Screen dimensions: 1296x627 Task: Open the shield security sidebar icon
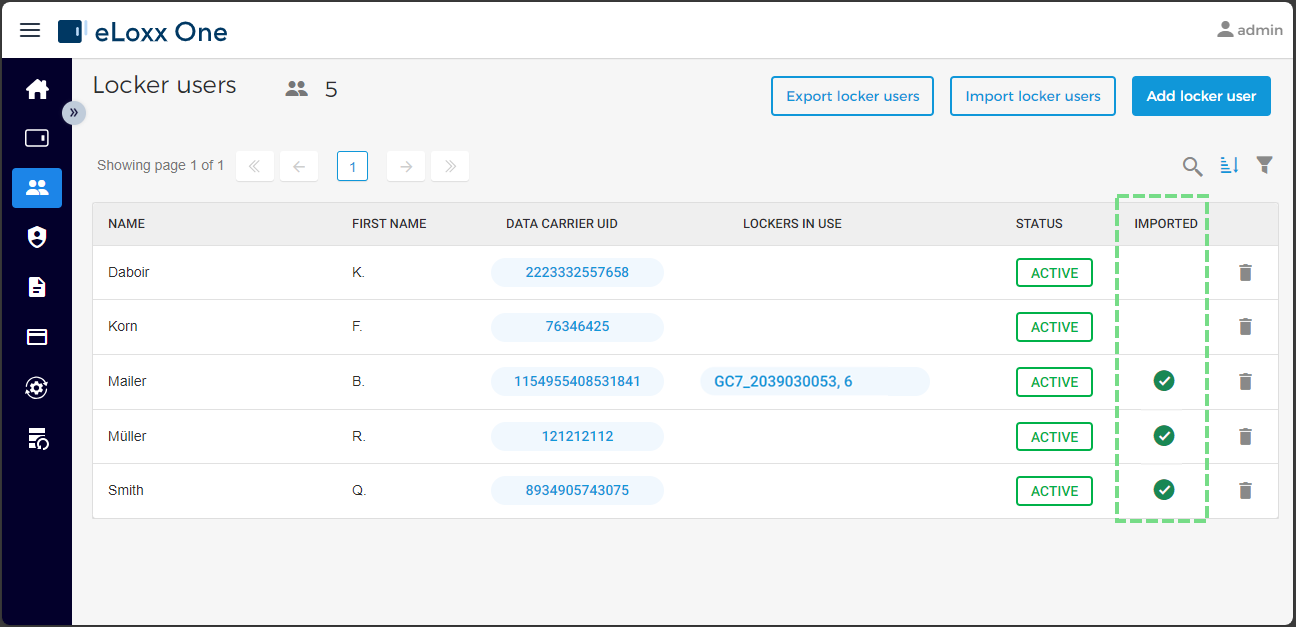point(37,237)
